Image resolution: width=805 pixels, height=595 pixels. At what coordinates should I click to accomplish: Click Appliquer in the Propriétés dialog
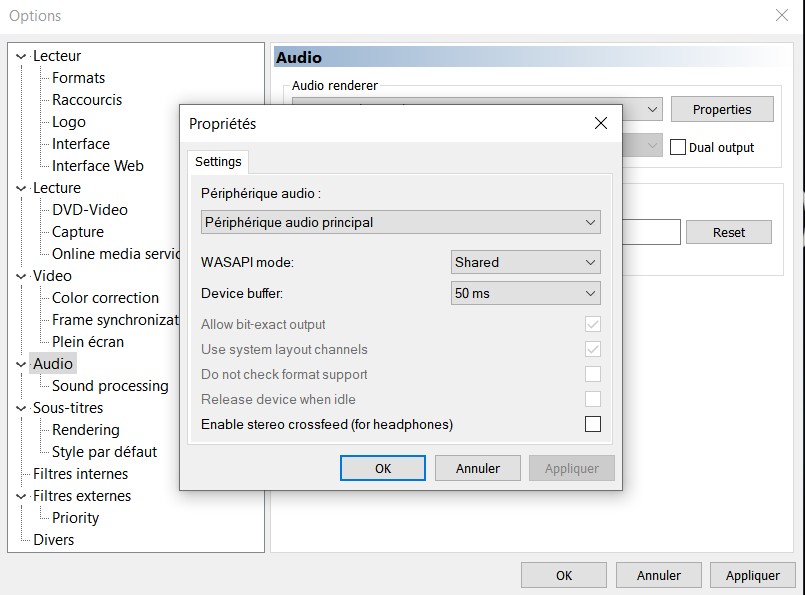(572, 468)
